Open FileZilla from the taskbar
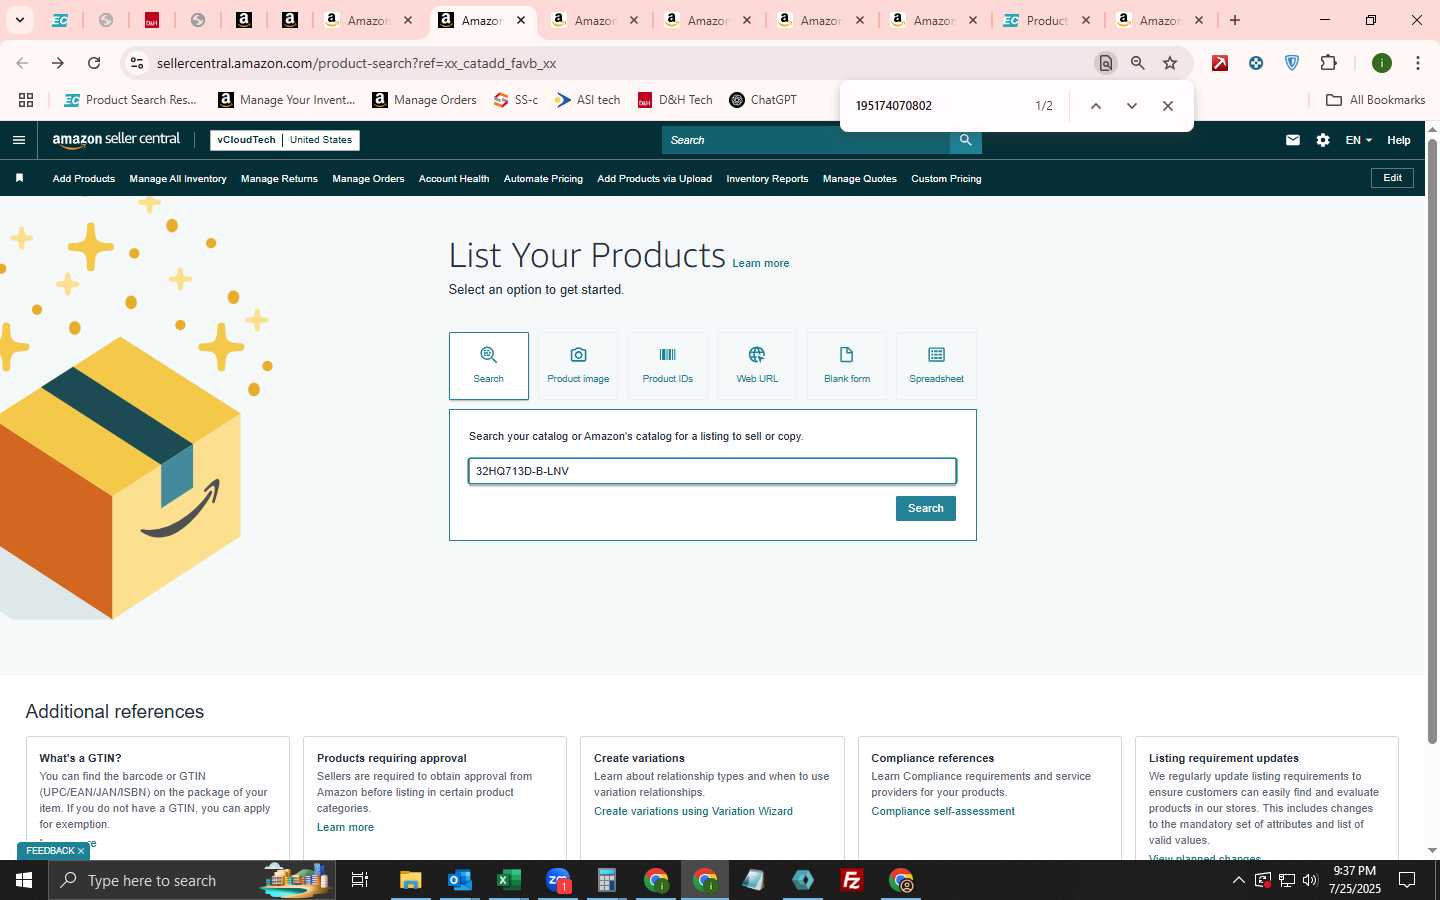 [852, 880]
